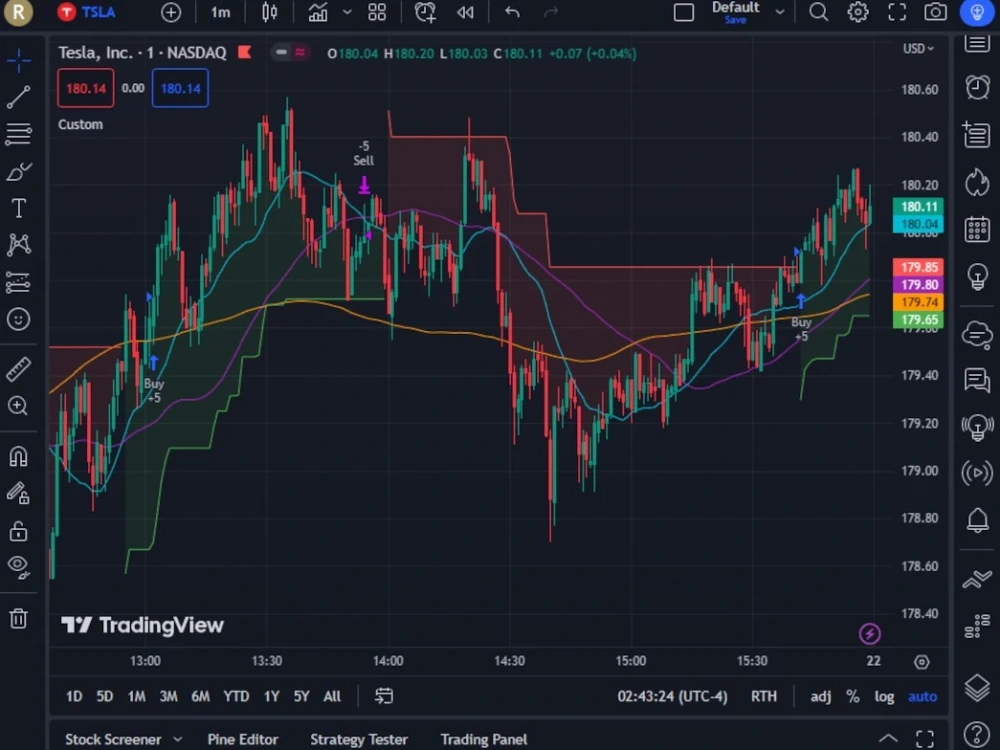
Task: Open the ideas lightbulb panel
Action: pyautogui.click(x=977, y=277)
